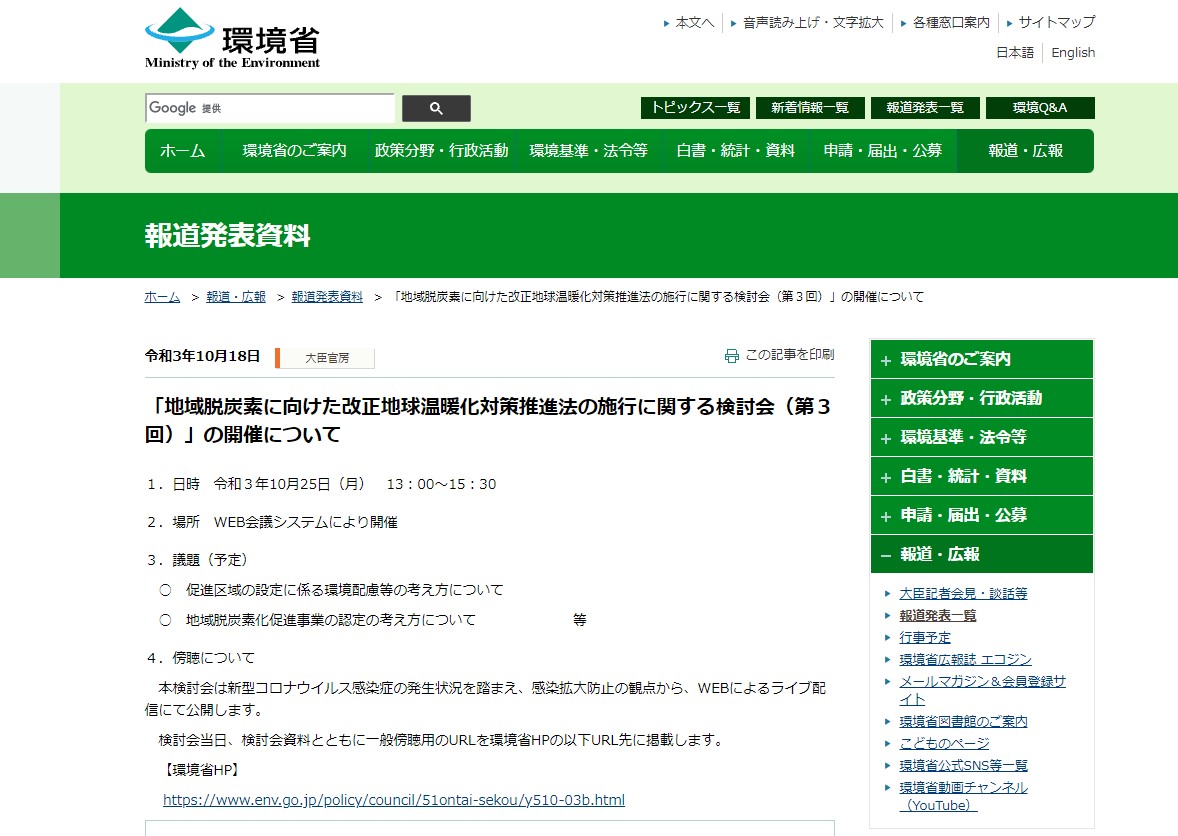Viewport: 1178px width, 836px height.
Task: Go to 大臣記者会見・談話等 sidebar link
Action: (x=963, y=593)
